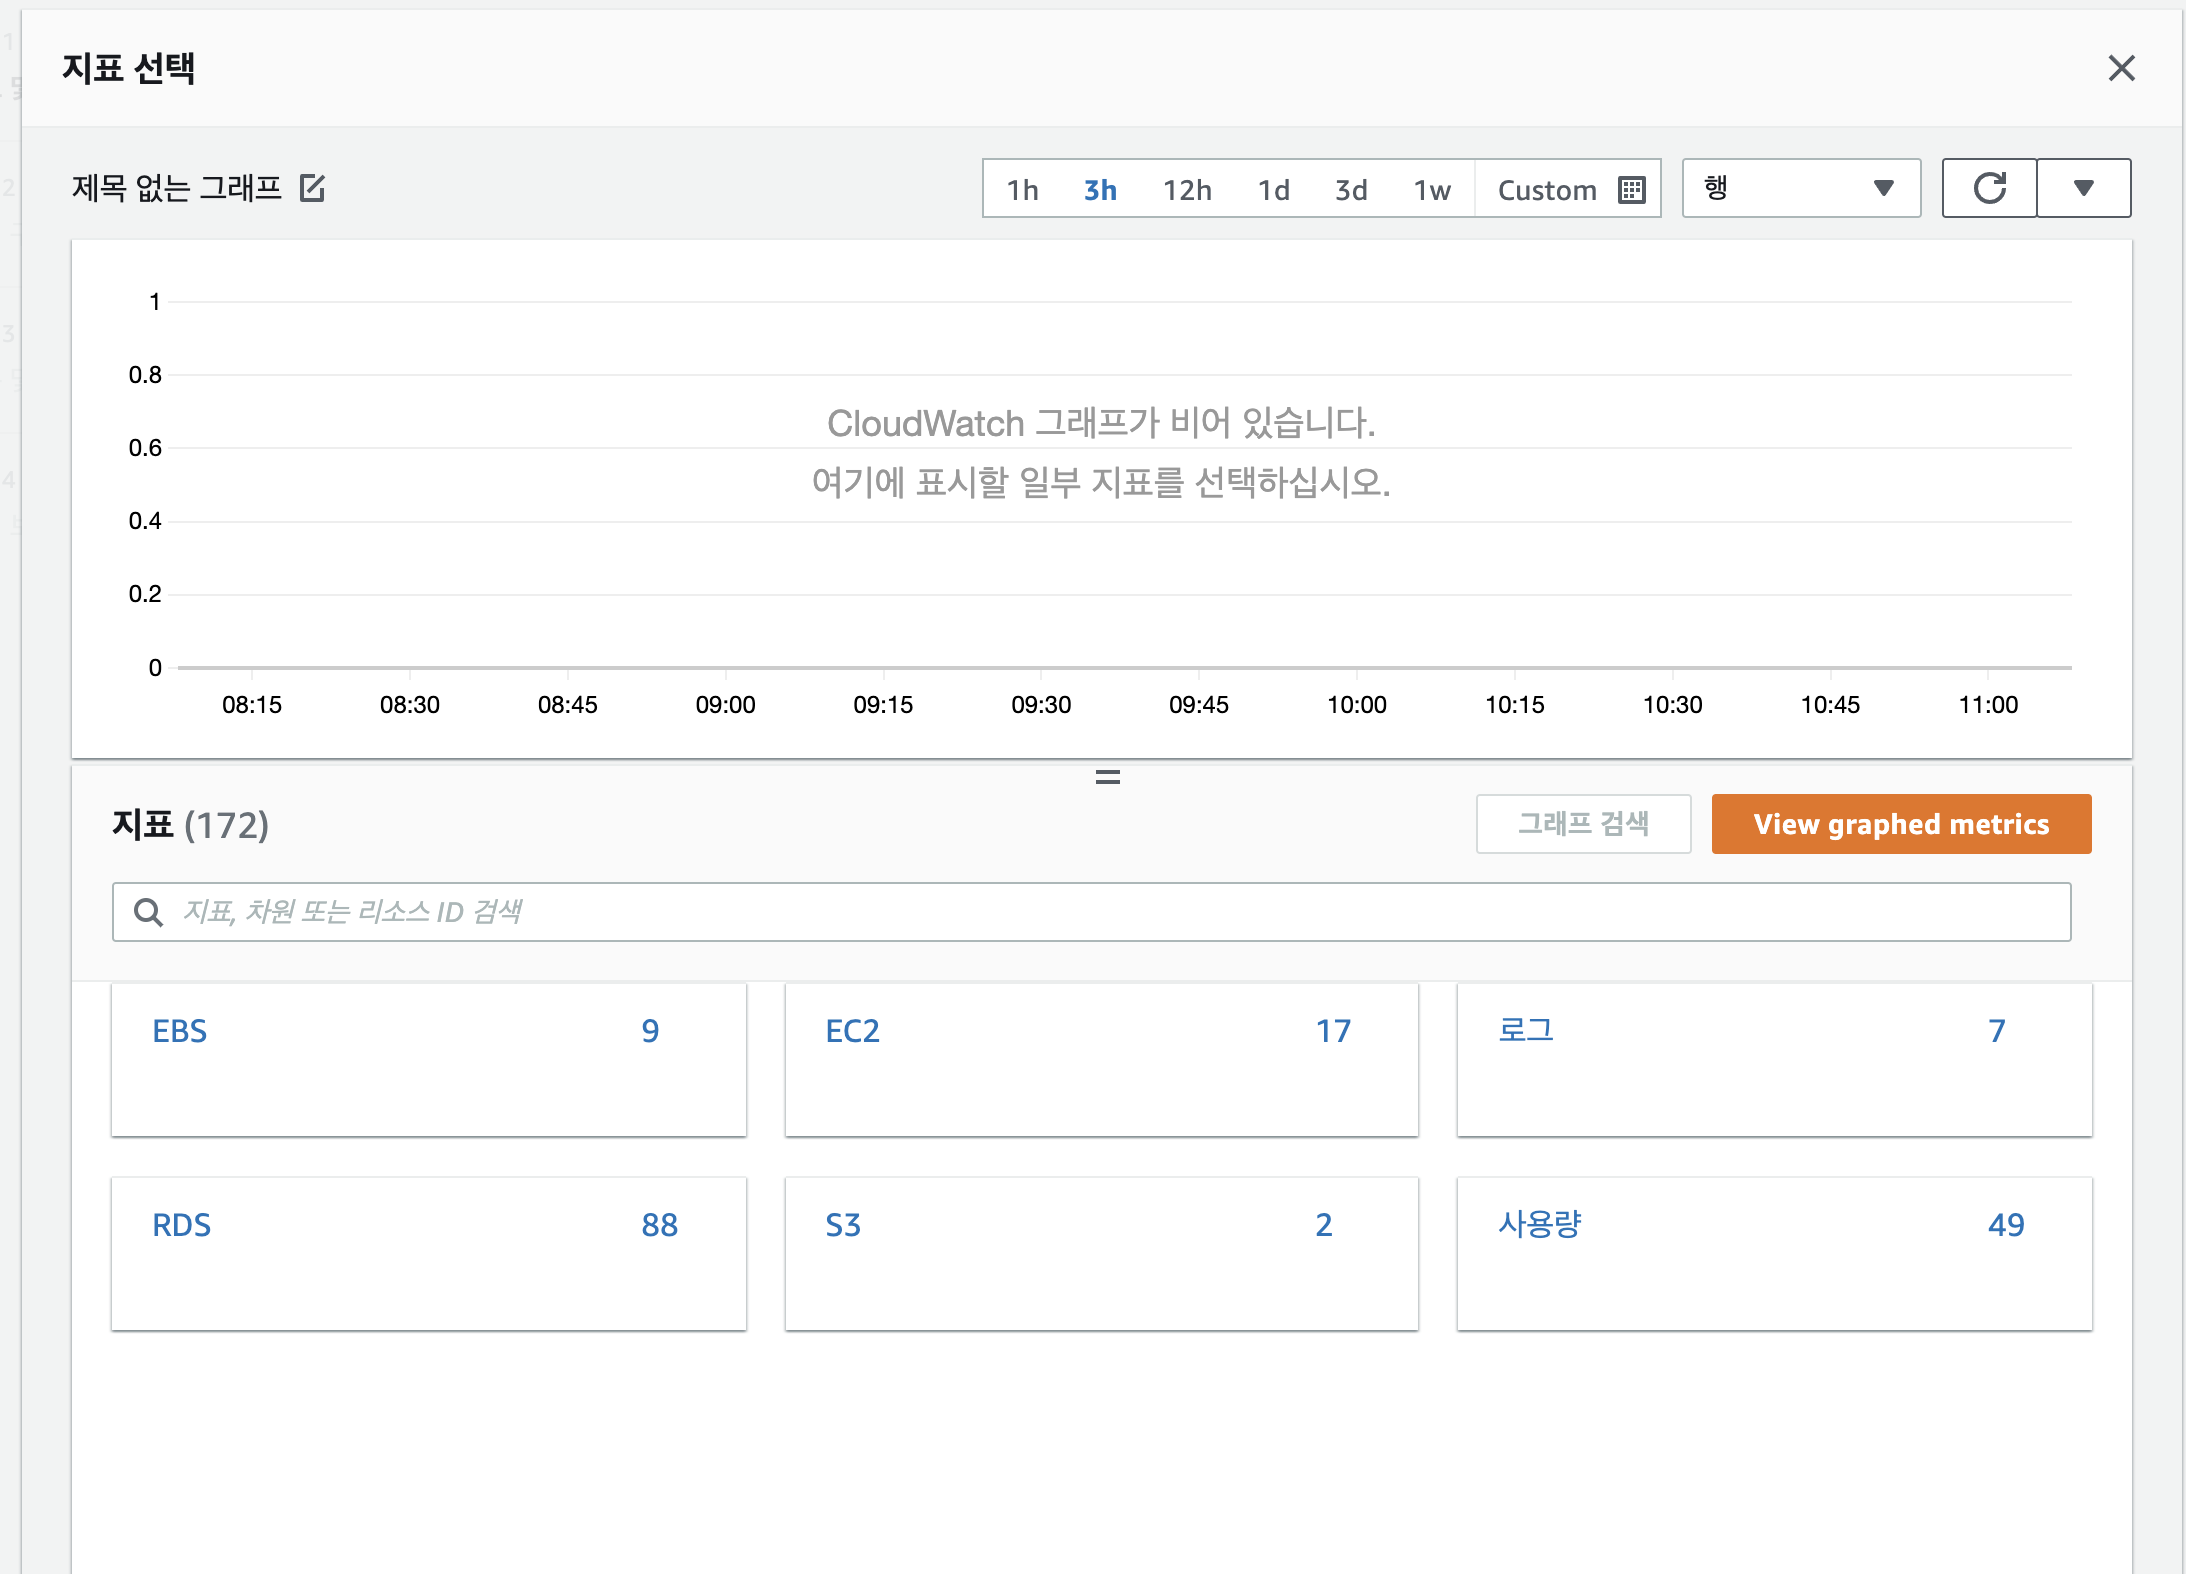Close the 지표 선택 dialog
Viewport: 2186px width, 1574px height.
click(2121, 68)
